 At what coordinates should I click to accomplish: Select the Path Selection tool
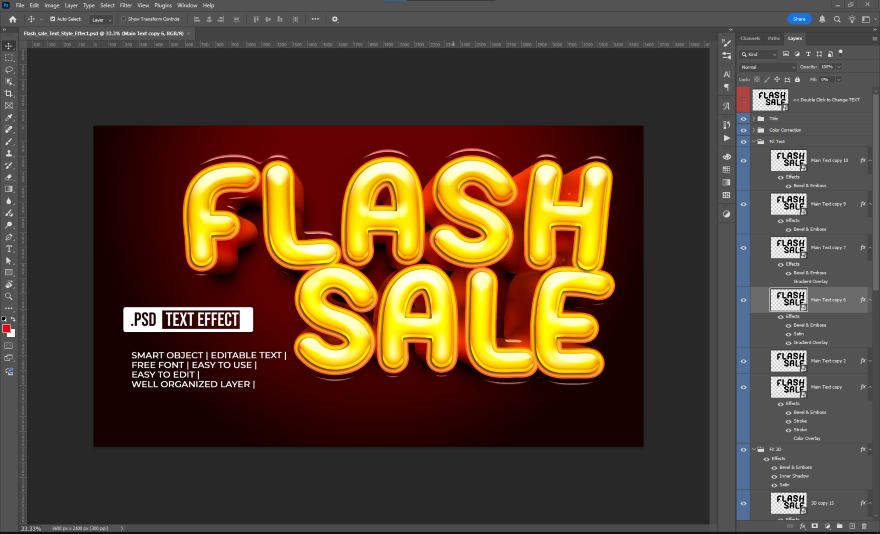(x=8, y=261)
